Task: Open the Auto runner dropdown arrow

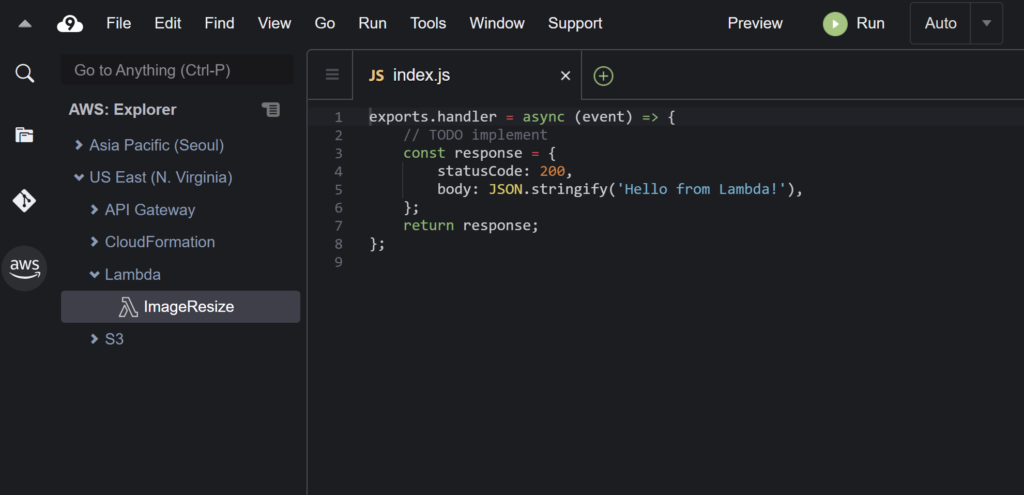Action: pyautogui.click(x=987, y=23)
